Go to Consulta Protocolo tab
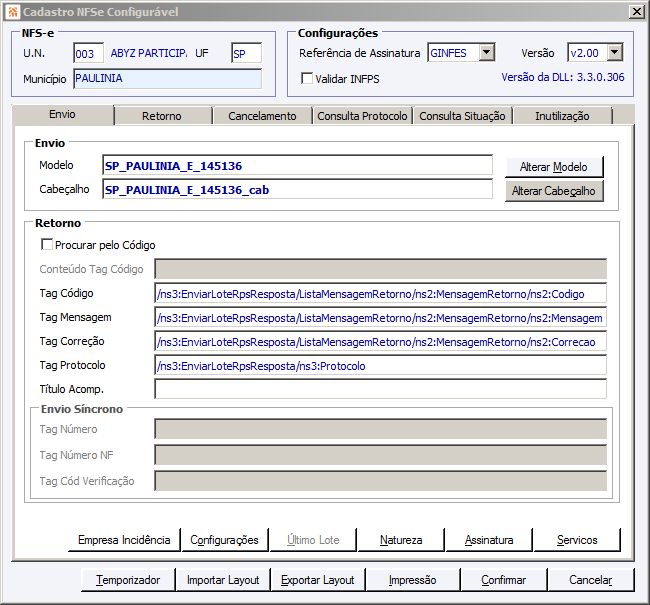 tap(362, 116)
